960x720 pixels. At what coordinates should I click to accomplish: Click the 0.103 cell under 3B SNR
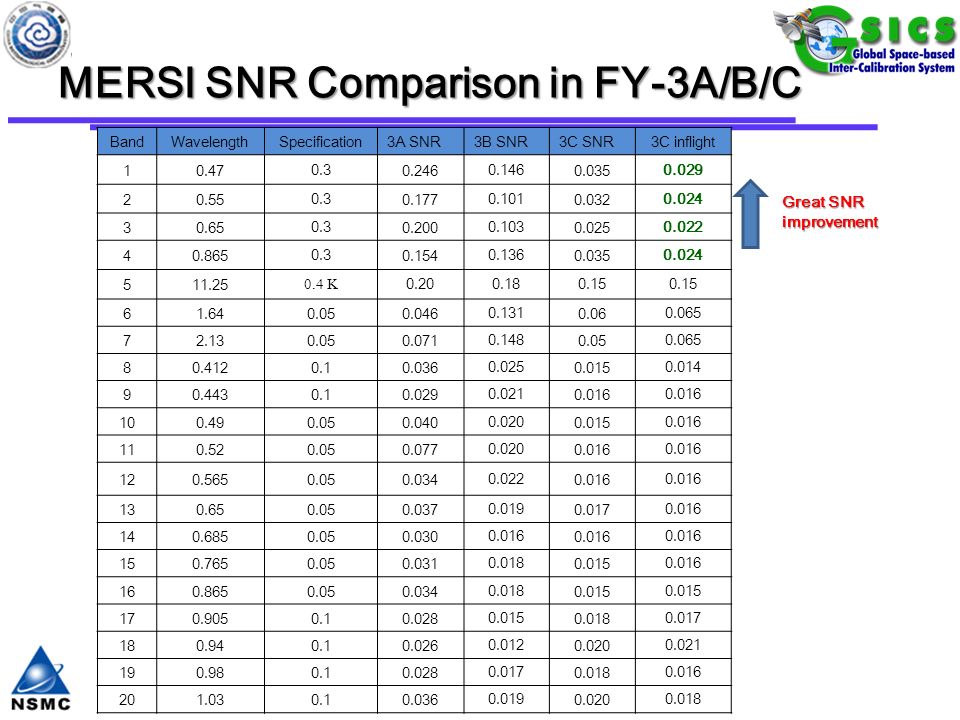coord(506,227)
